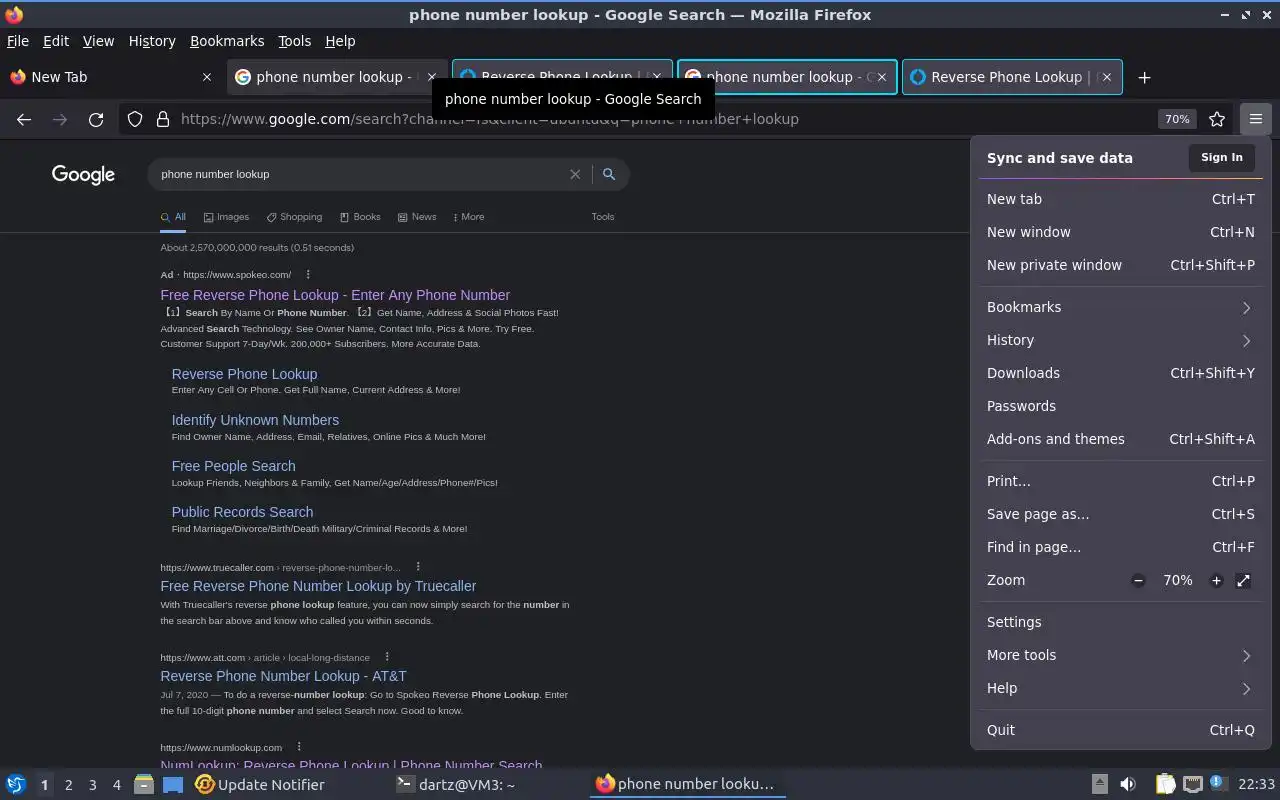
Task: Enter full screen from Zoom row
Action: tap(1243, 580)
